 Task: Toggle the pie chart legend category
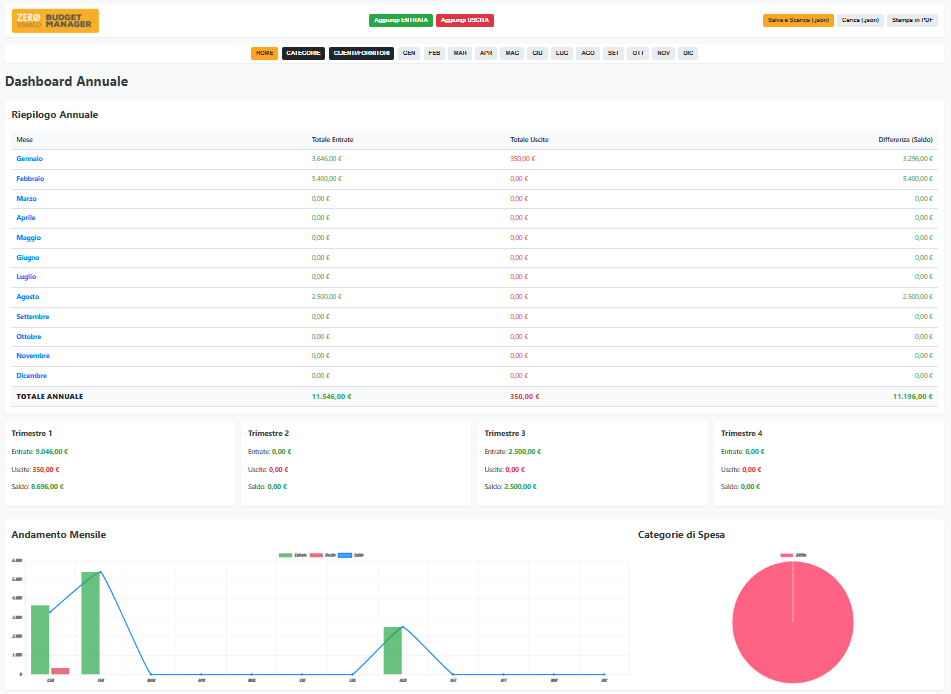(793, 554)
